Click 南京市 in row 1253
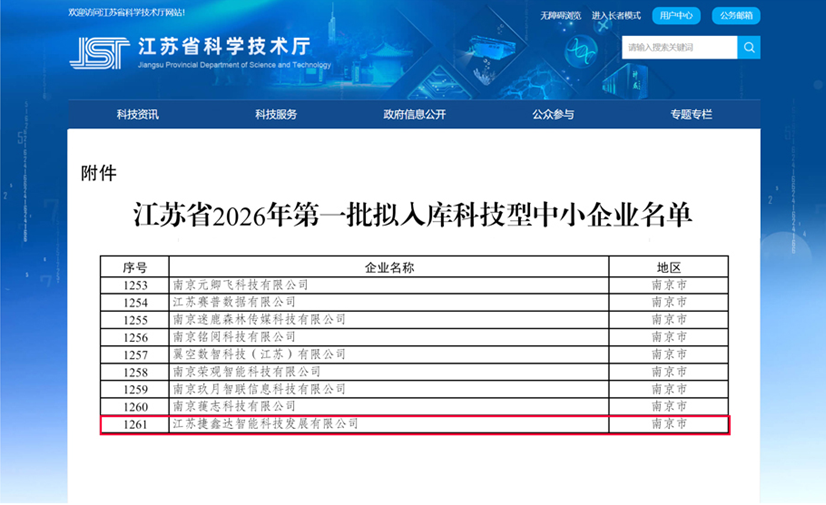826x505 pixels. point(669,285)
